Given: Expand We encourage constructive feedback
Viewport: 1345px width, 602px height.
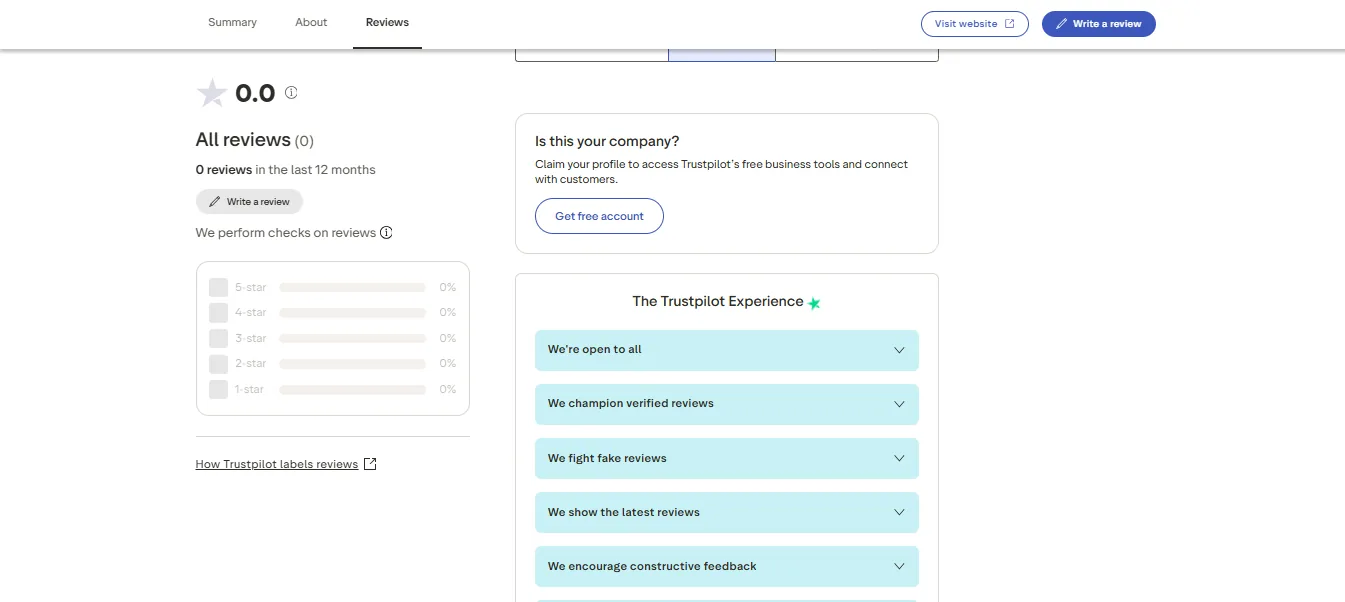Looking at the screenshot, I should coord(727,566).
